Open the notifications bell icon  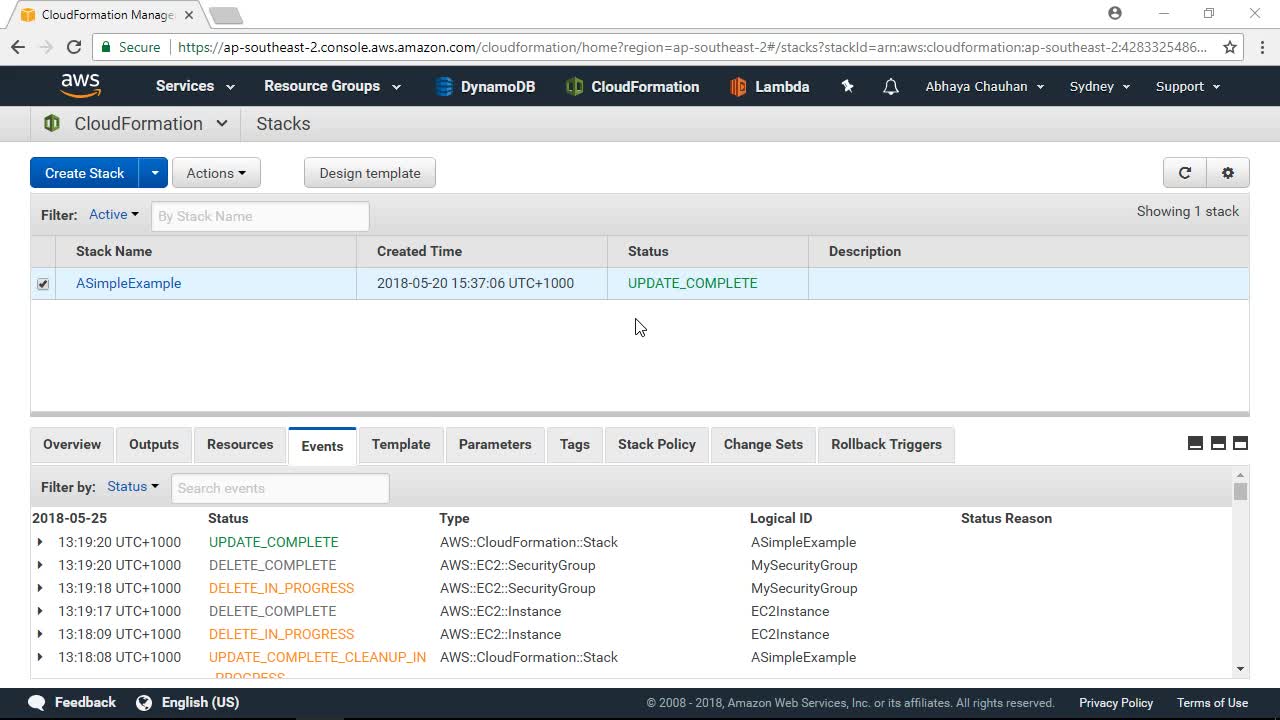pos(890,87)
